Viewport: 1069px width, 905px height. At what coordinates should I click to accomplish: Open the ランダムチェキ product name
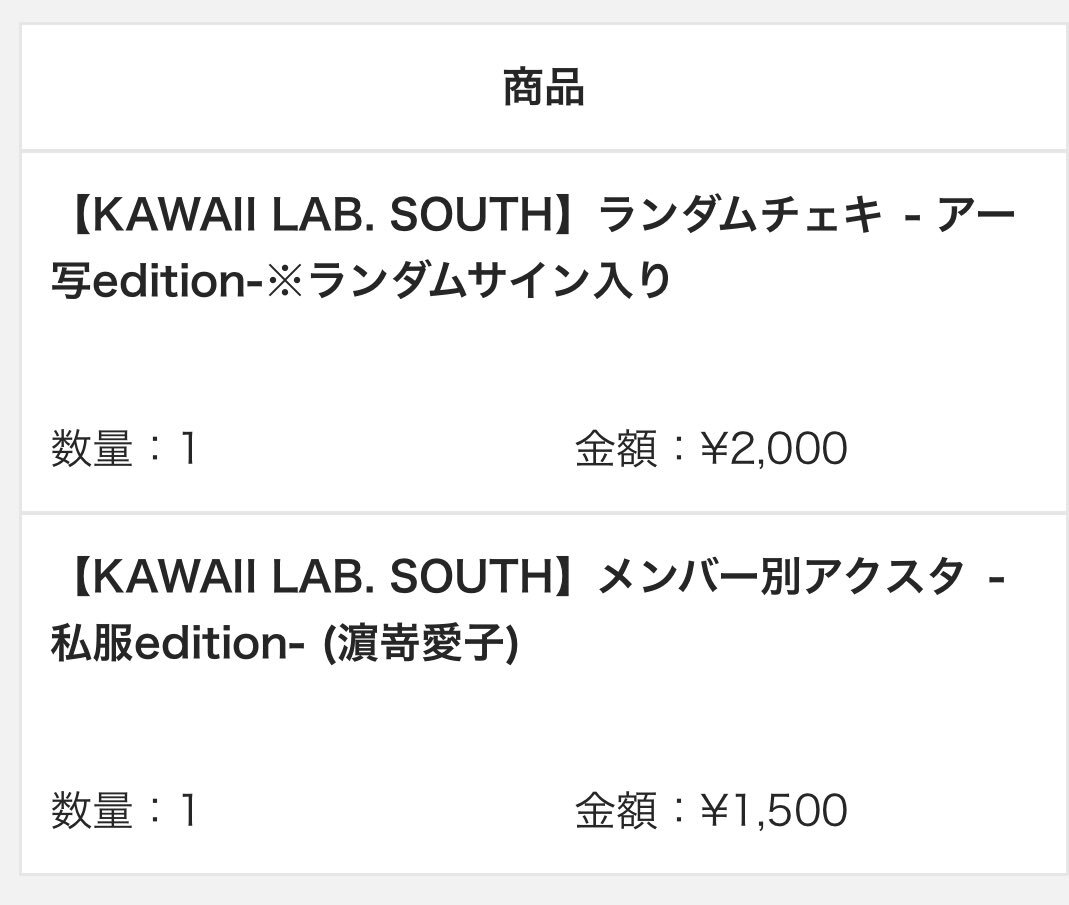point(740,216)
